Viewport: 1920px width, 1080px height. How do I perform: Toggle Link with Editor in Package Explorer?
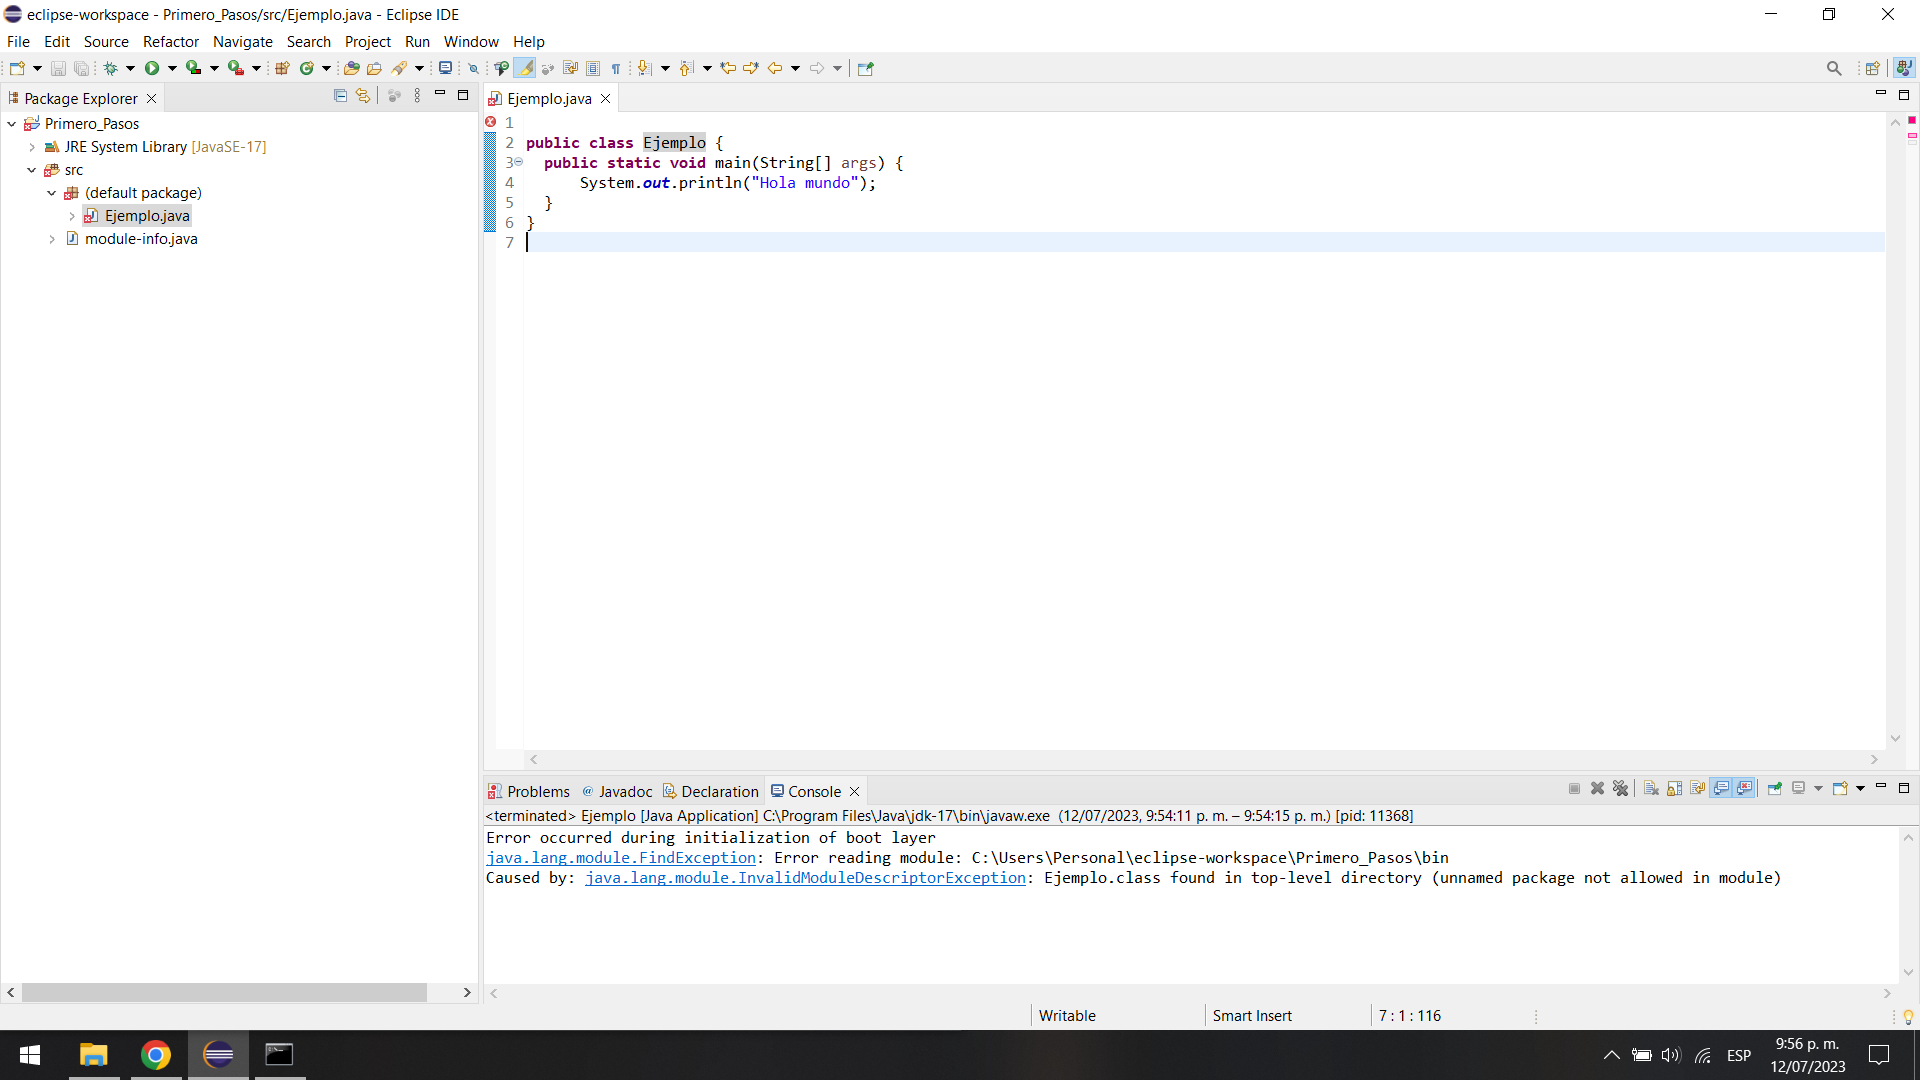coord(363,96)
